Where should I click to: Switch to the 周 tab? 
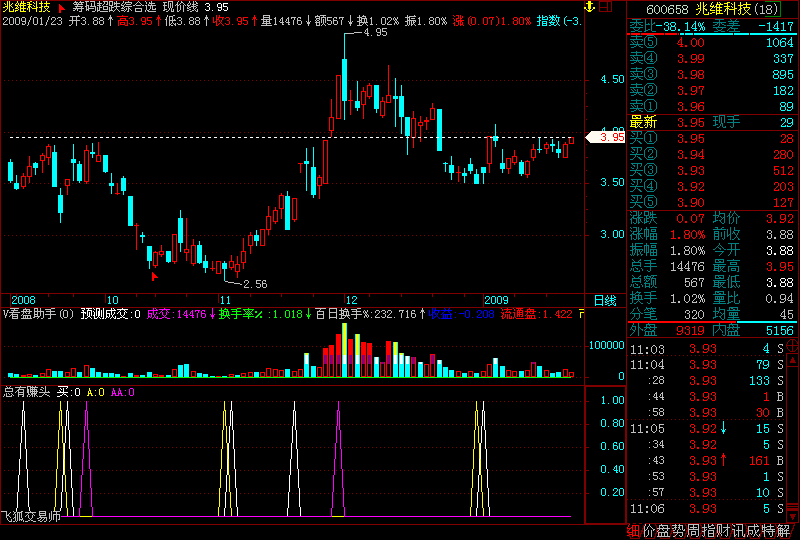tap(693, 531)
